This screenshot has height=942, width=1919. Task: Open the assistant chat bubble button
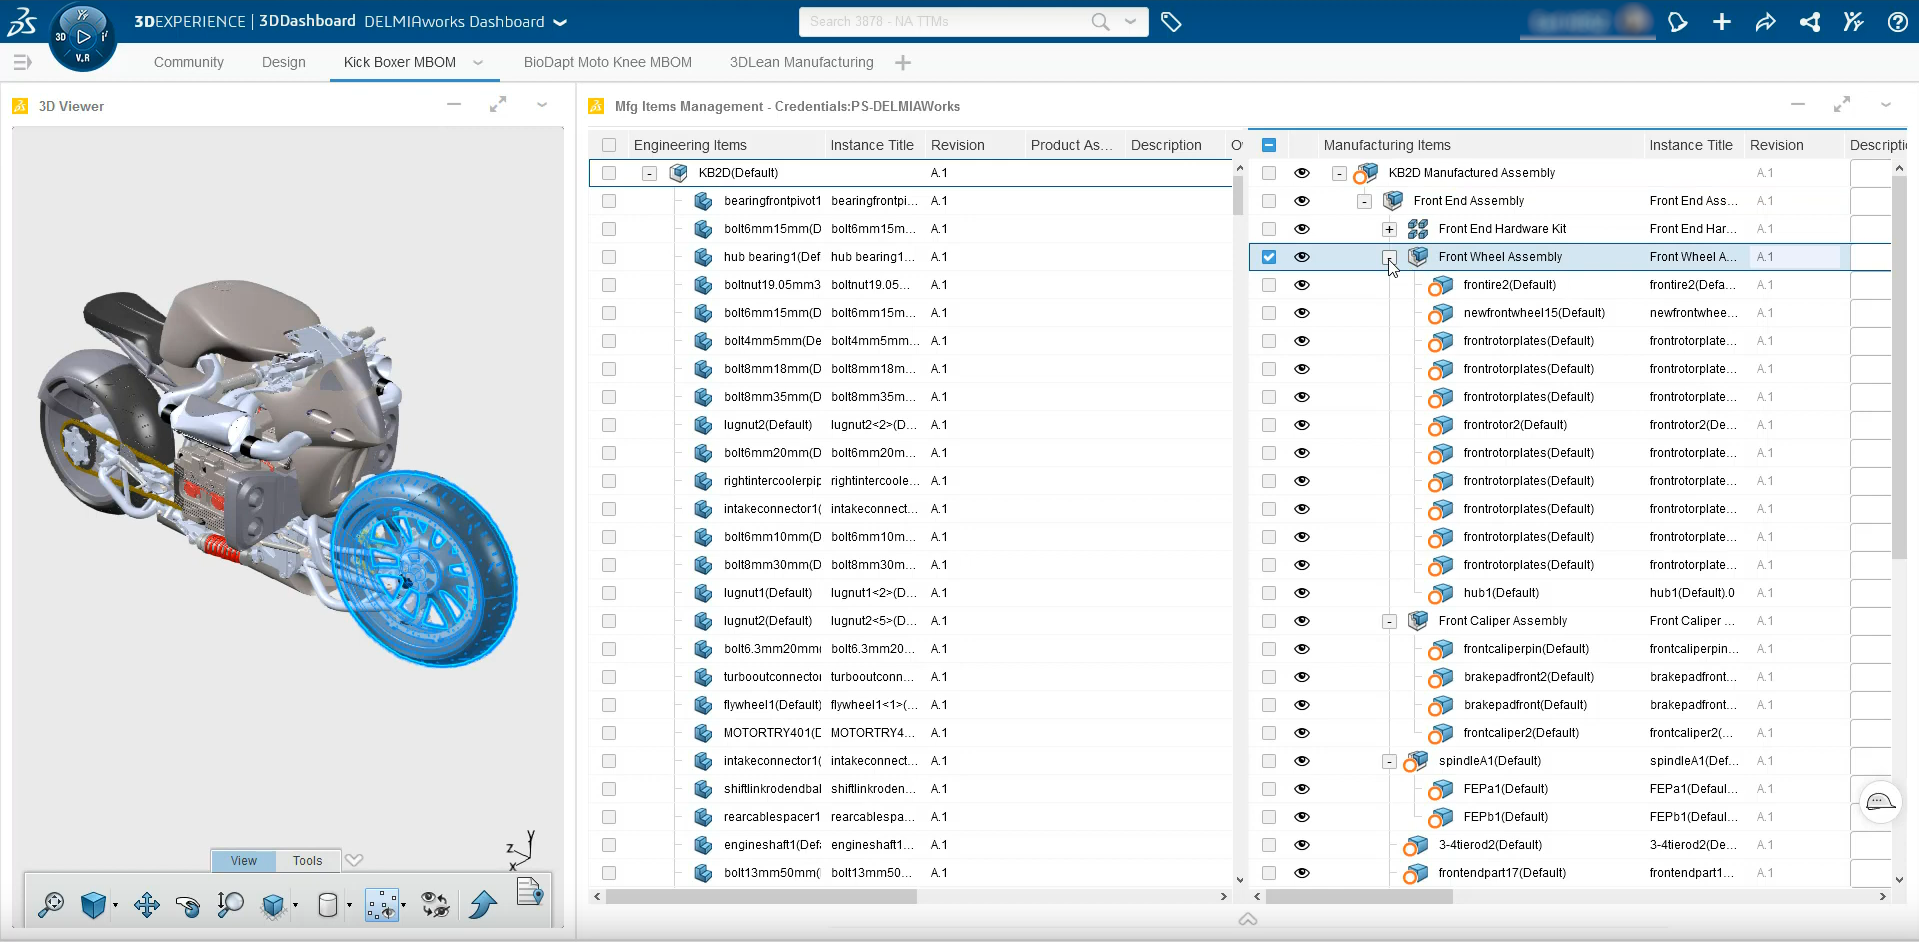(x=1880, y=802)
